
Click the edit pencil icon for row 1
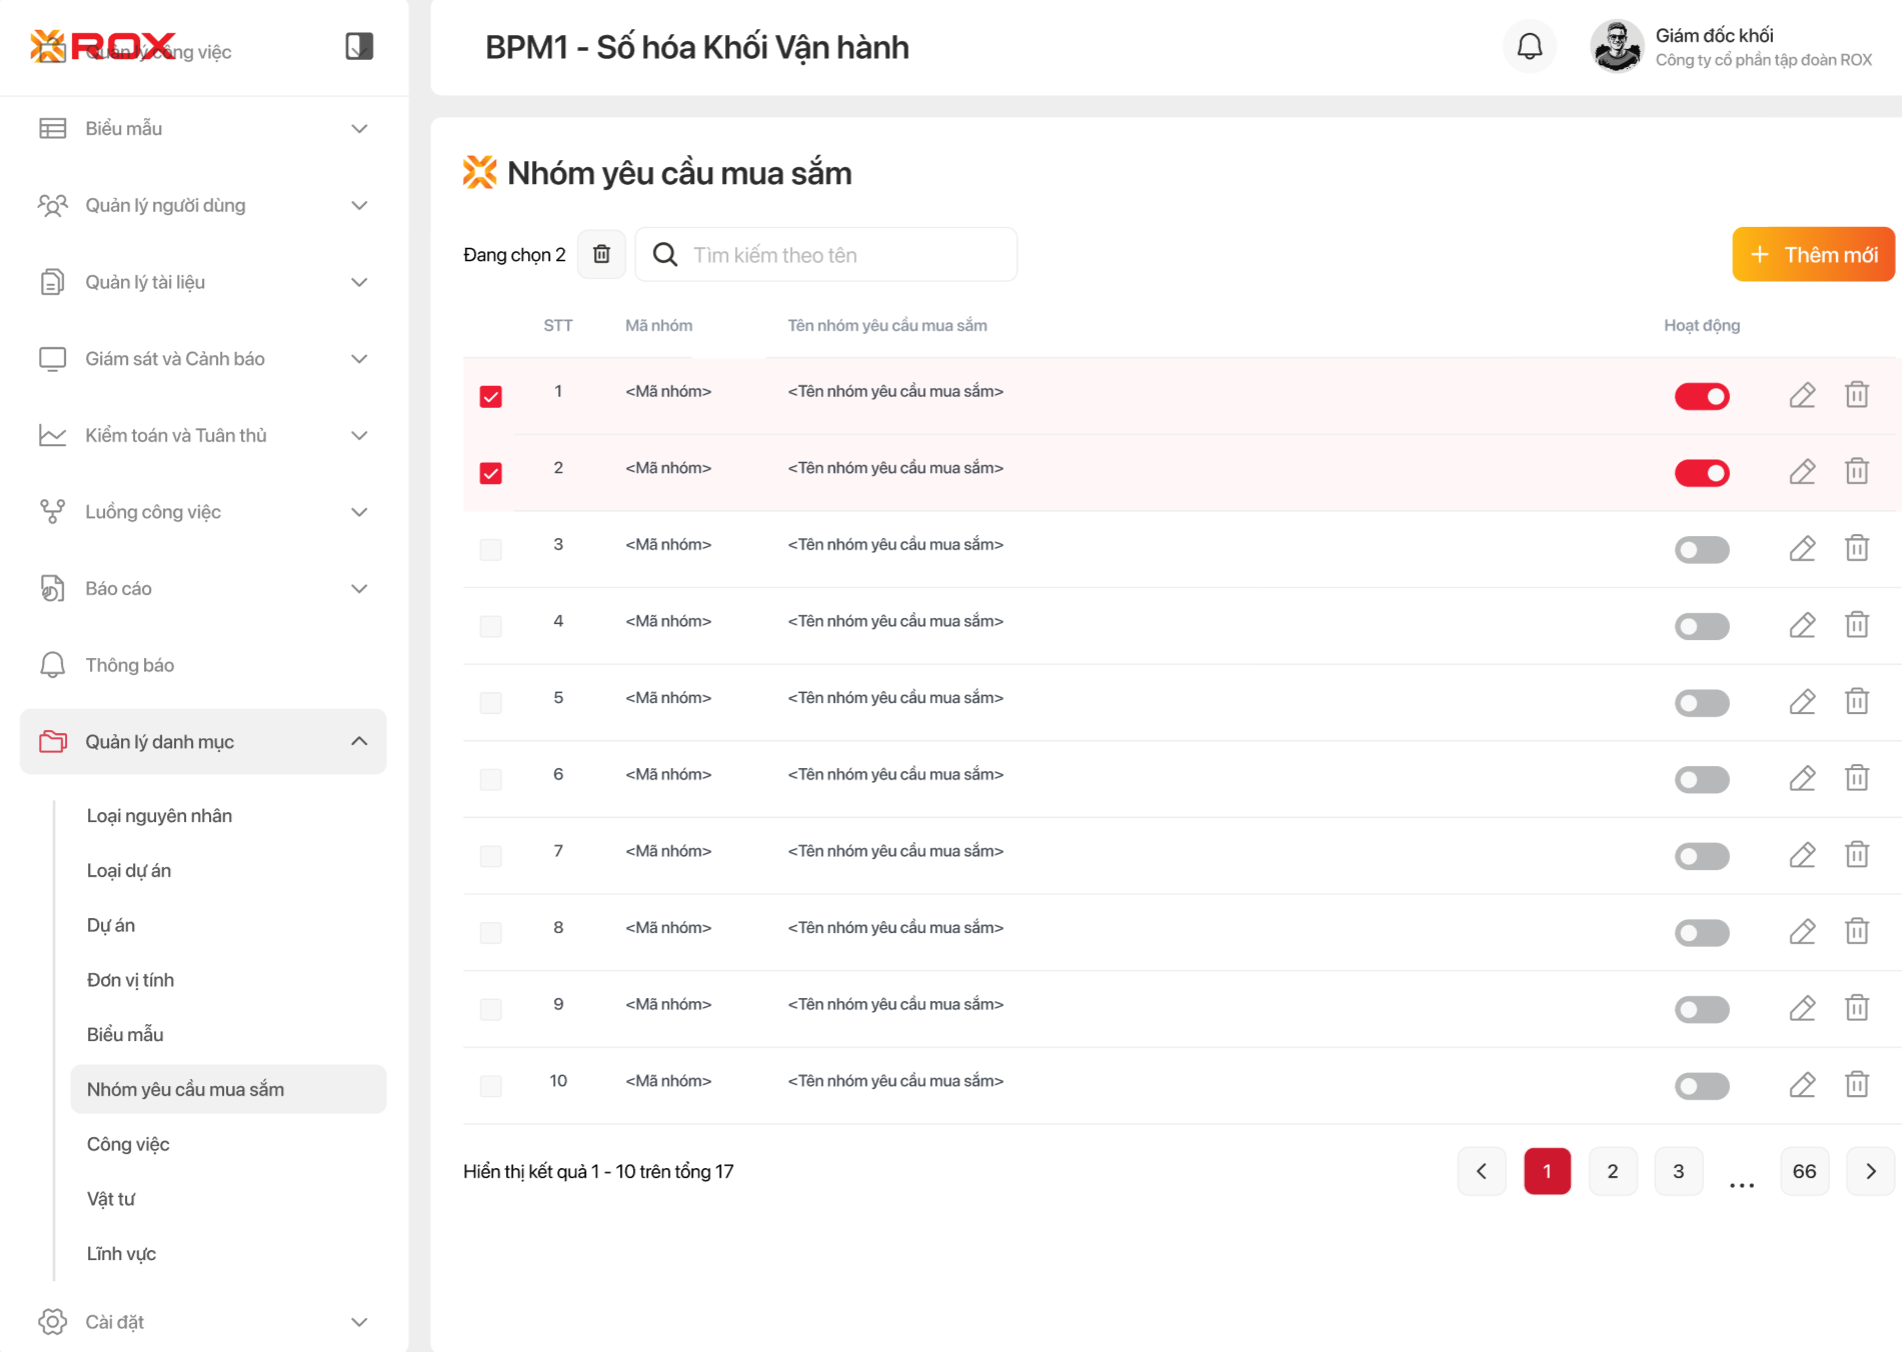click(1802, 395)
